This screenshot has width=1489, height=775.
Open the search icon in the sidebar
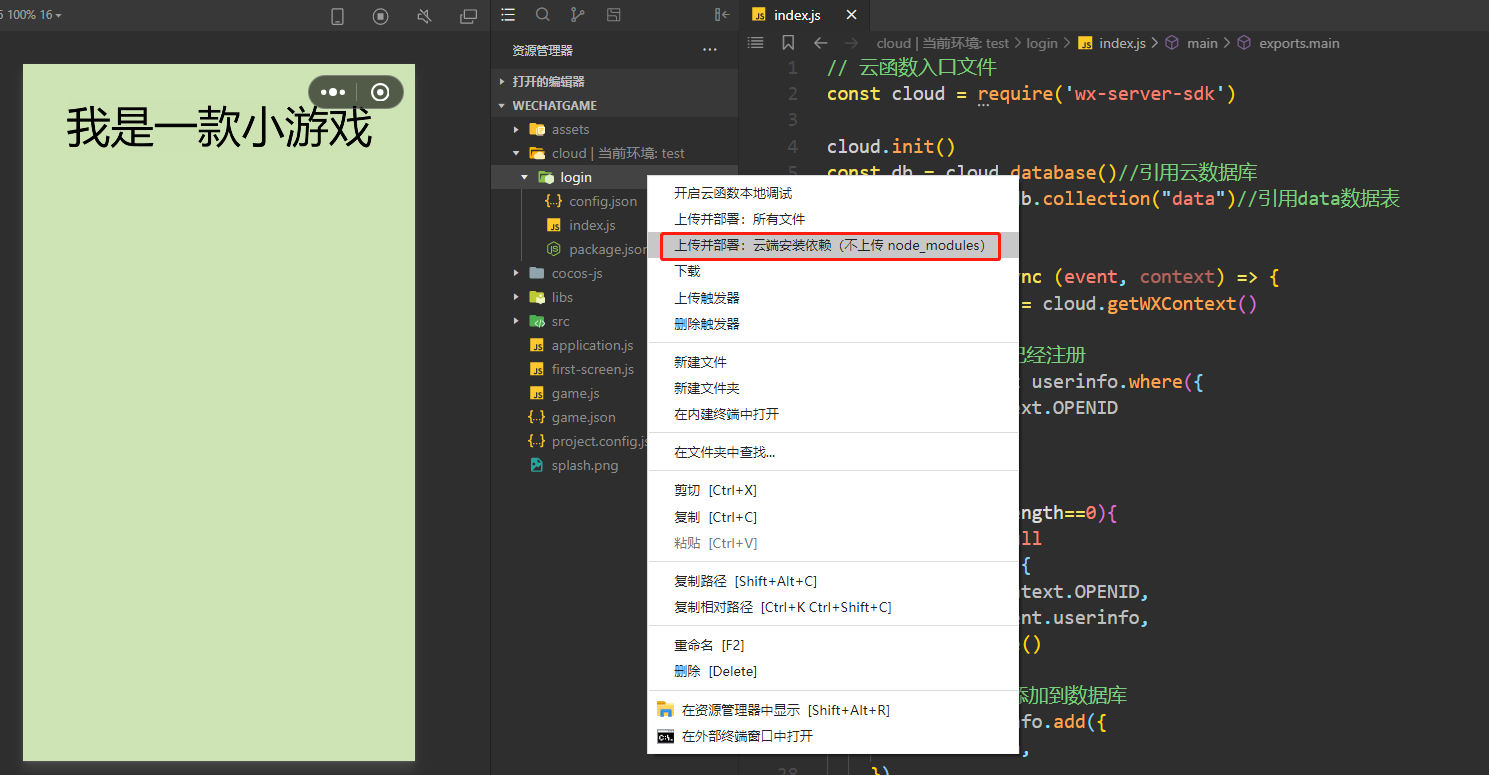pos(543,15)
